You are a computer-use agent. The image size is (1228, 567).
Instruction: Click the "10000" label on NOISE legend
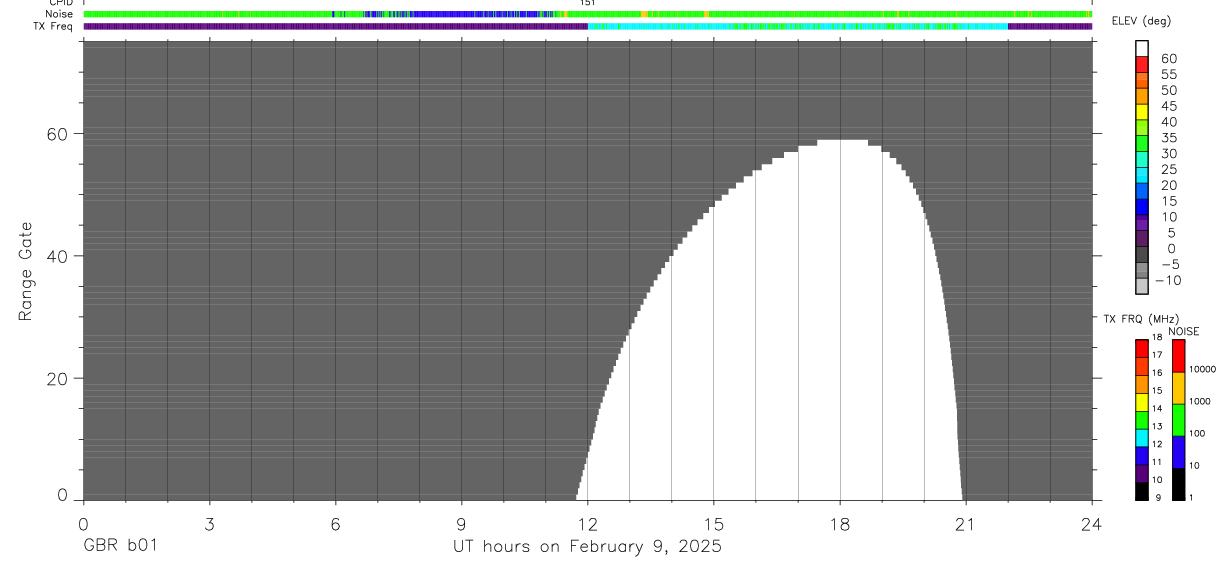(1201, 369)
